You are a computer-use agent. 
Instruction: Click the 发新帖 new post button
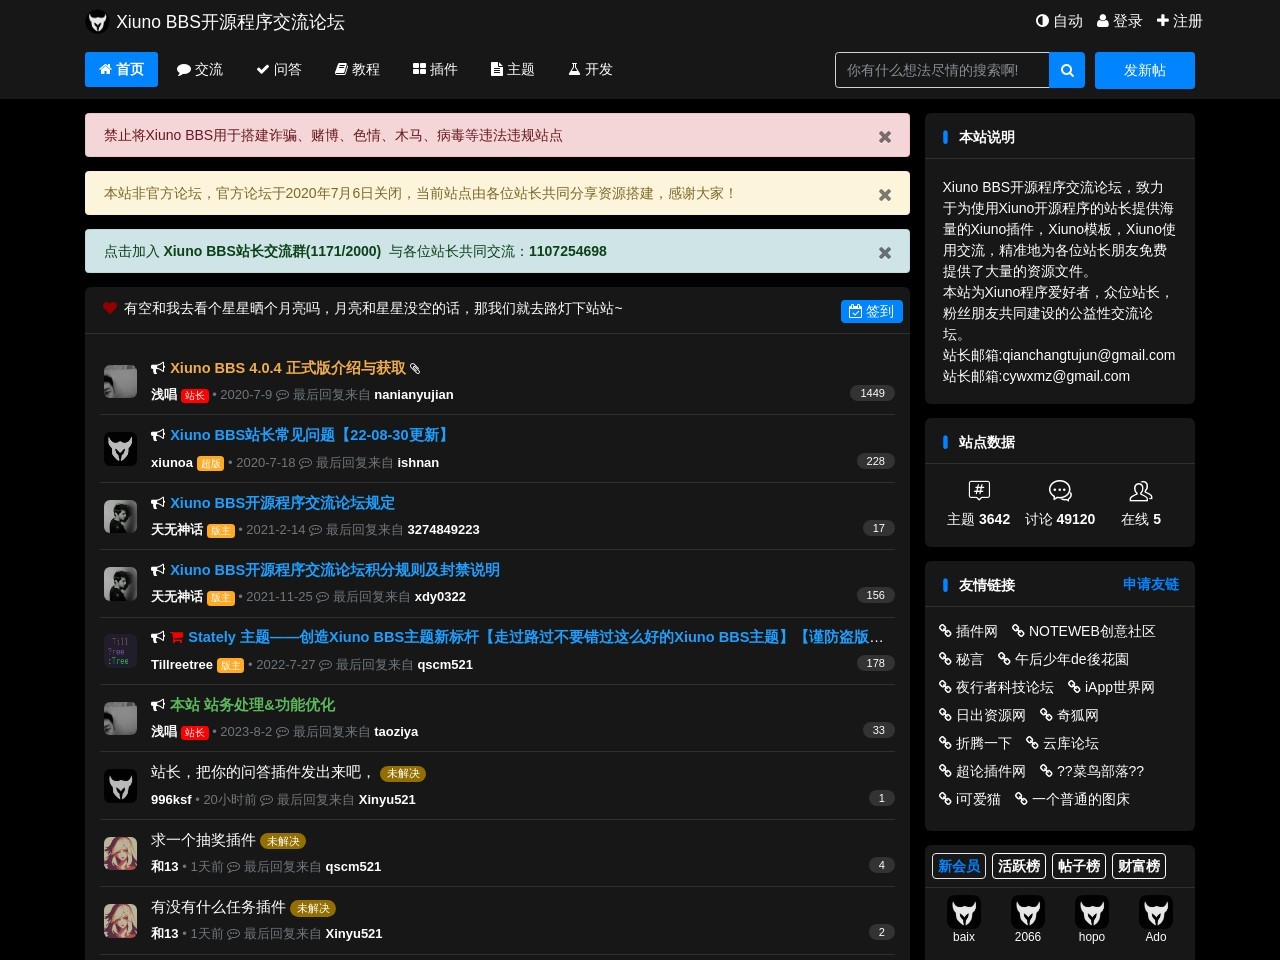pyautogui.click(x=1145, y=70)
